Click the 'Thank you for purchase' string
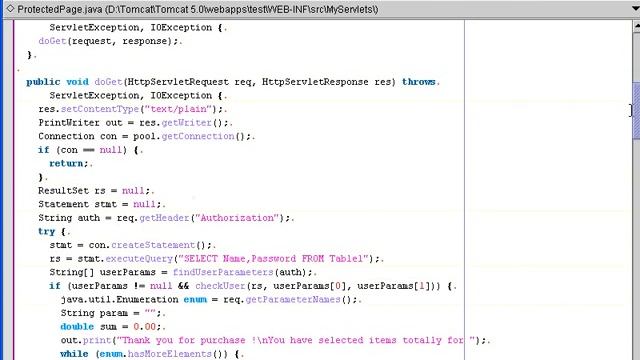Screen dimensions: 640x360 pos(184,340)
